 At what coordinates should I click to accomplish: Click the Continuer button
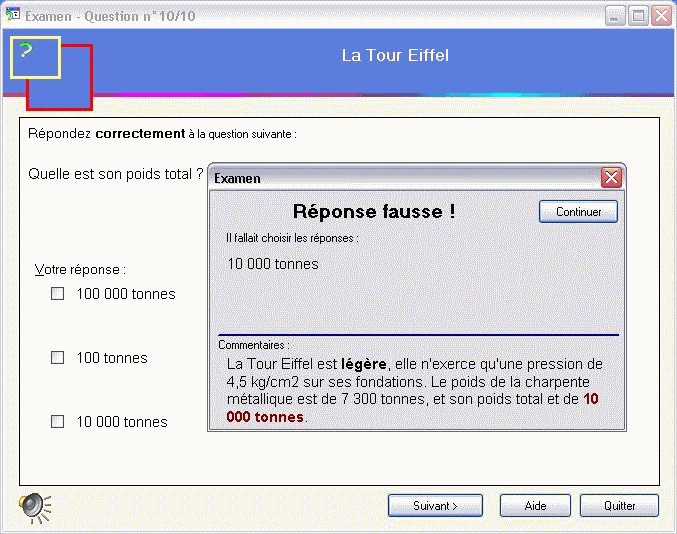click(x=578, y=212)
